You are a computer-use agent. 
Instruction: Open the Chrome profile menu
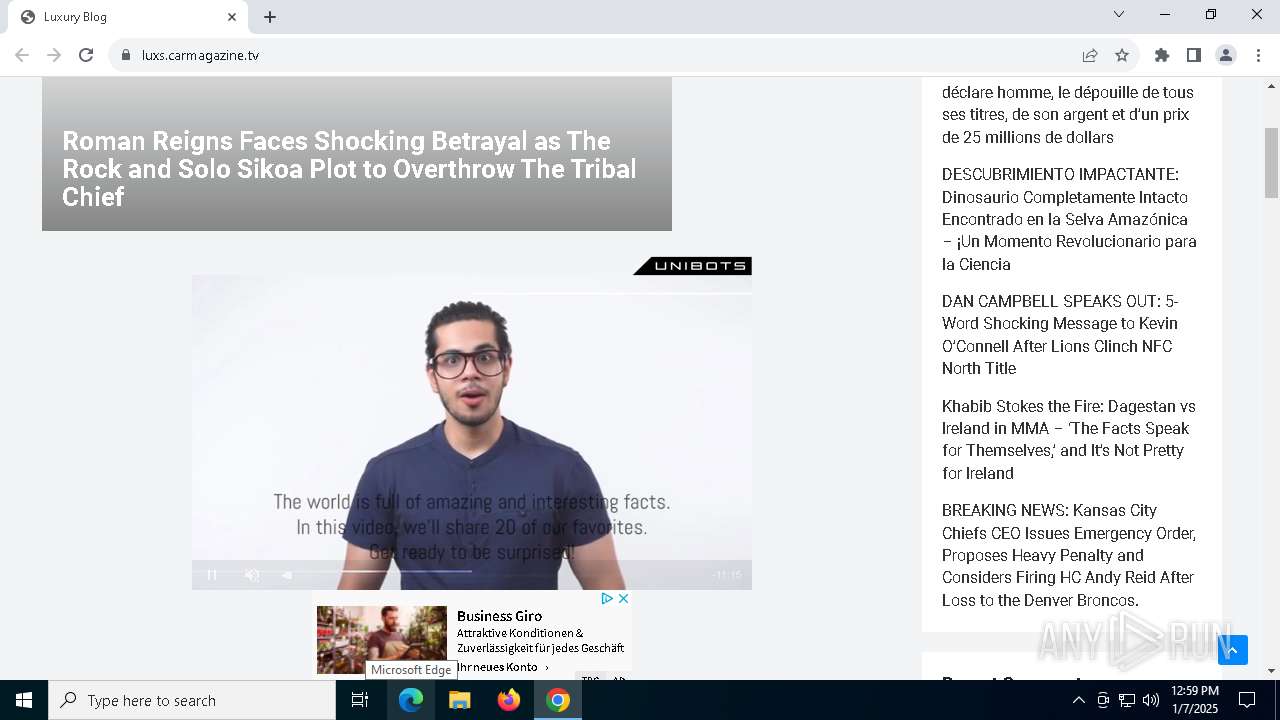(x=1226, y=55)
